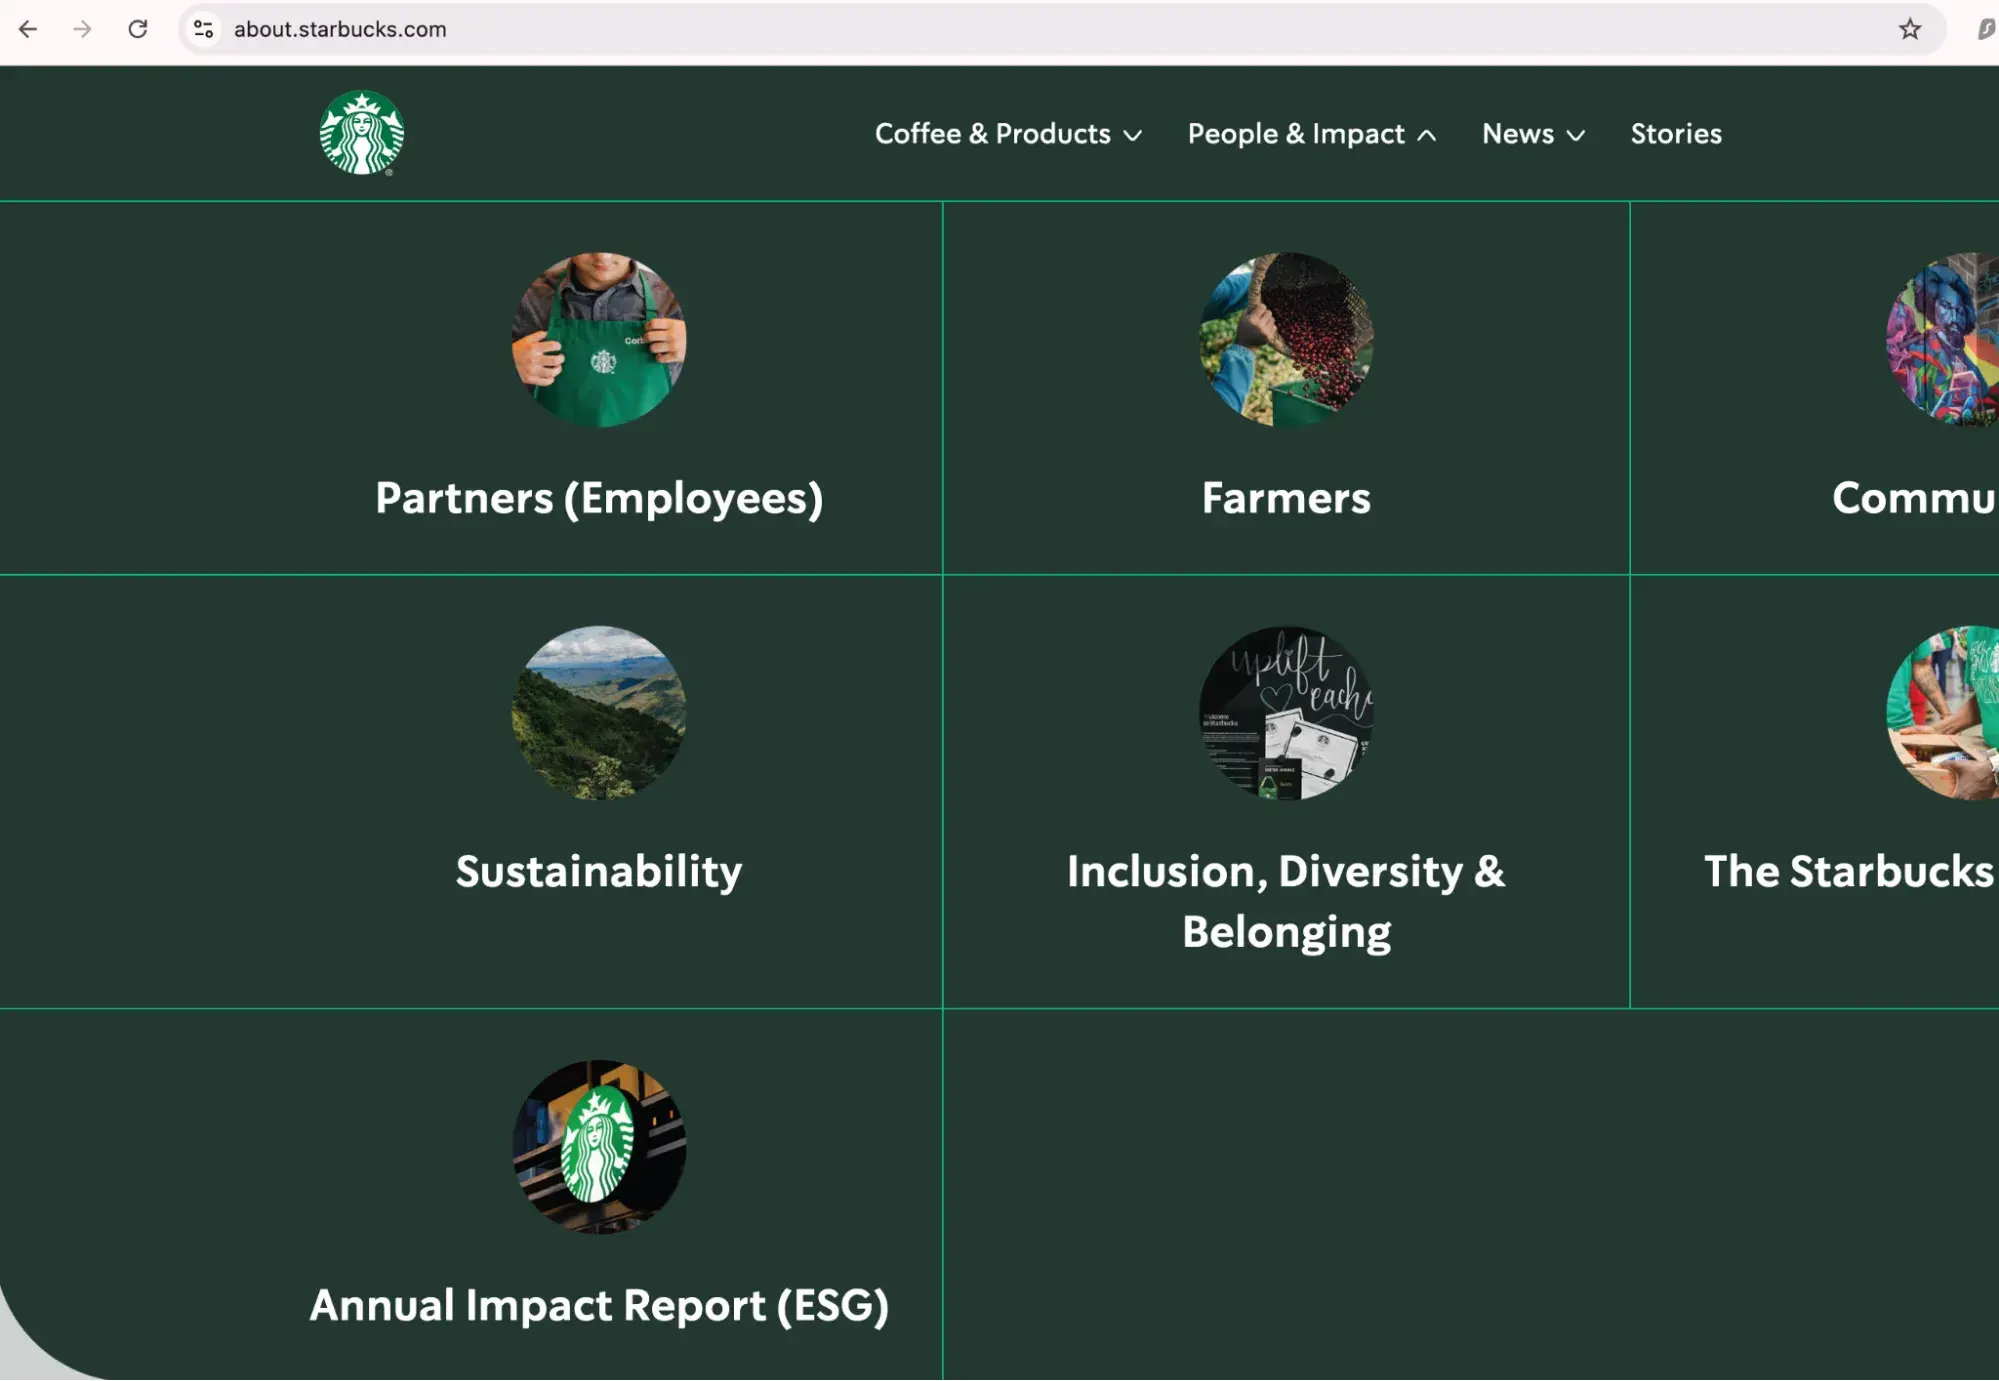Click the Starbucks sign Annual Report thumbnail
This screenshot has width=1999, height=1381.
[599, 1147]
